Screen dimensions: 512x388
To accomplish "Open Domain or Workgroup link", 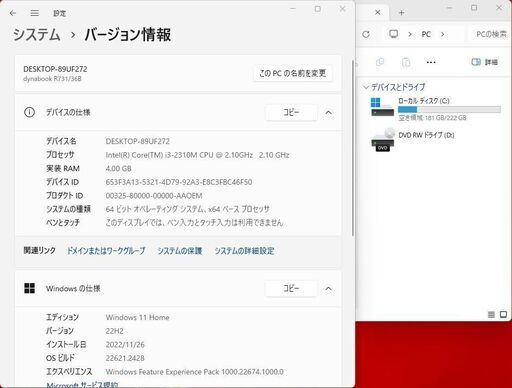I will (106, 251).
